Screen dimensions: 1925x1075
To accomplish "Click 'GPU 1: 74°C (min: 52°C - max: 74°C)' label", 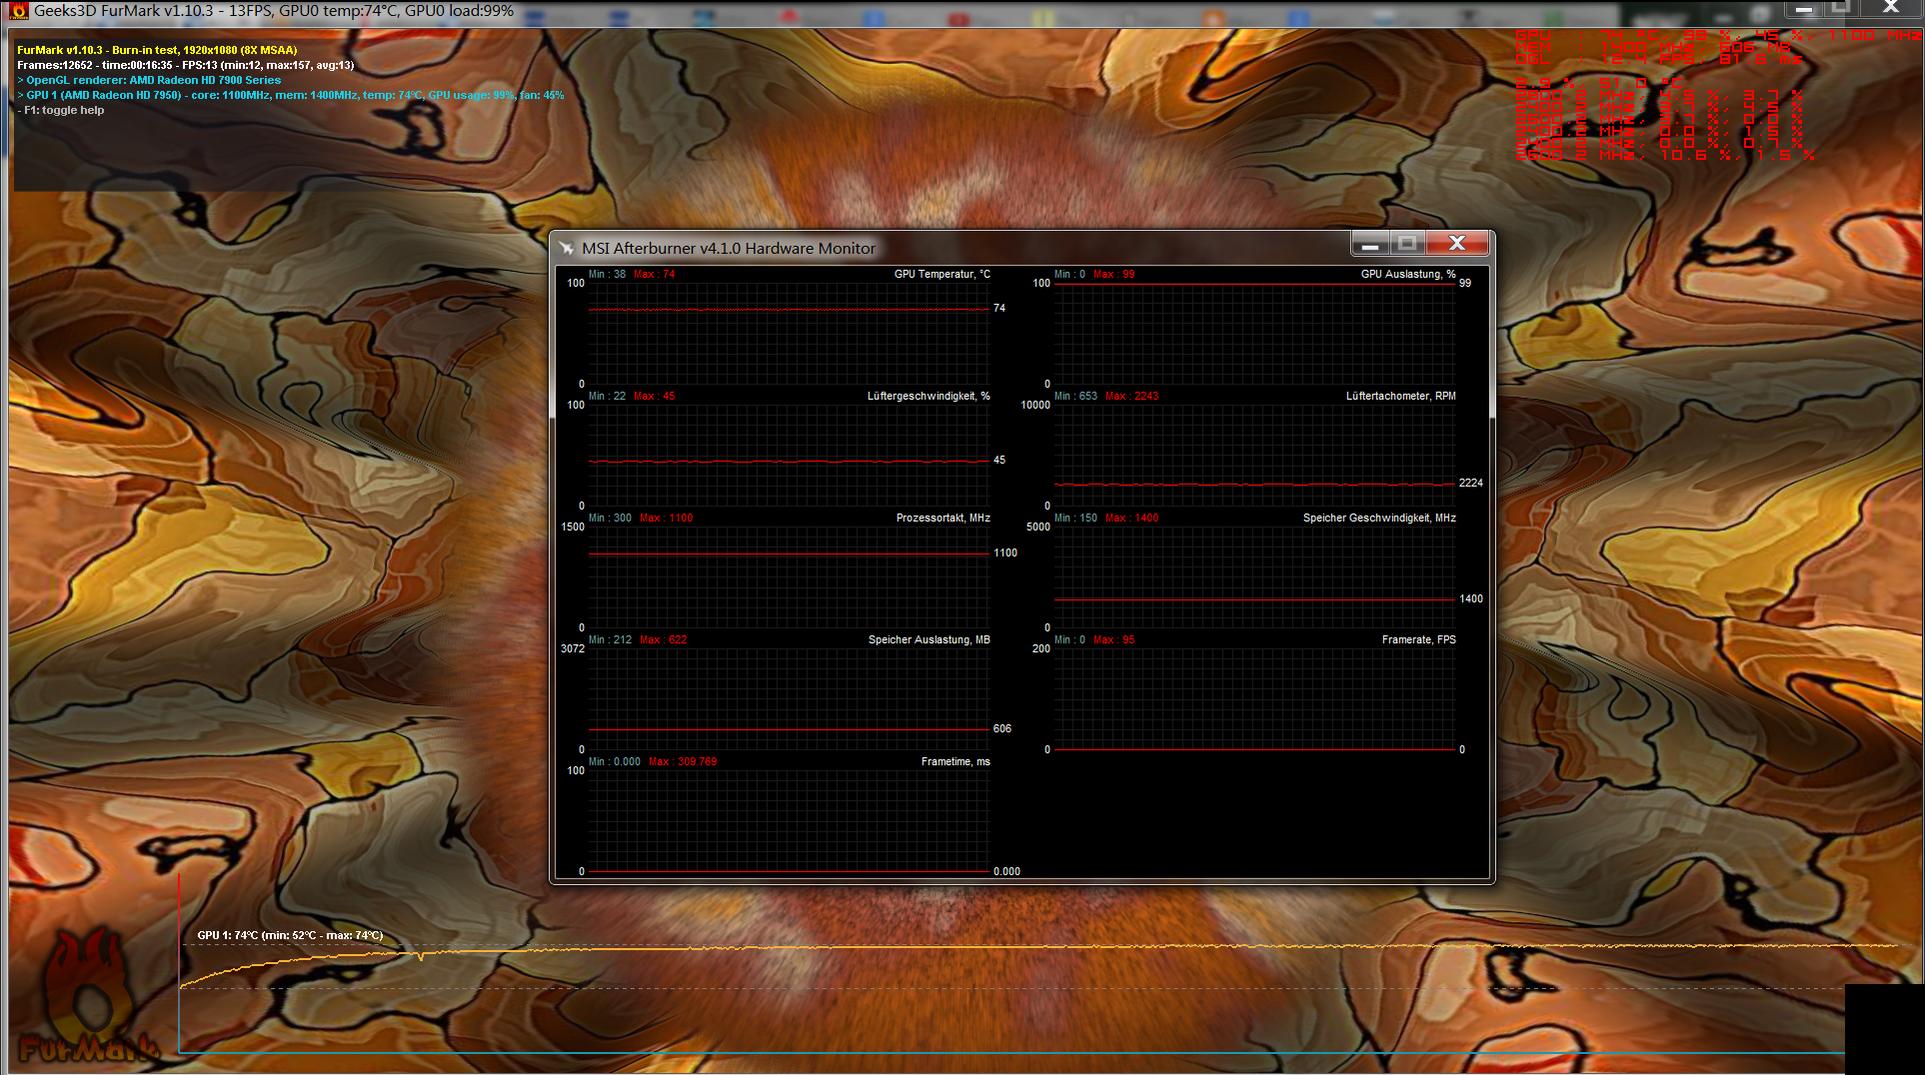I will tap(290, 936).
